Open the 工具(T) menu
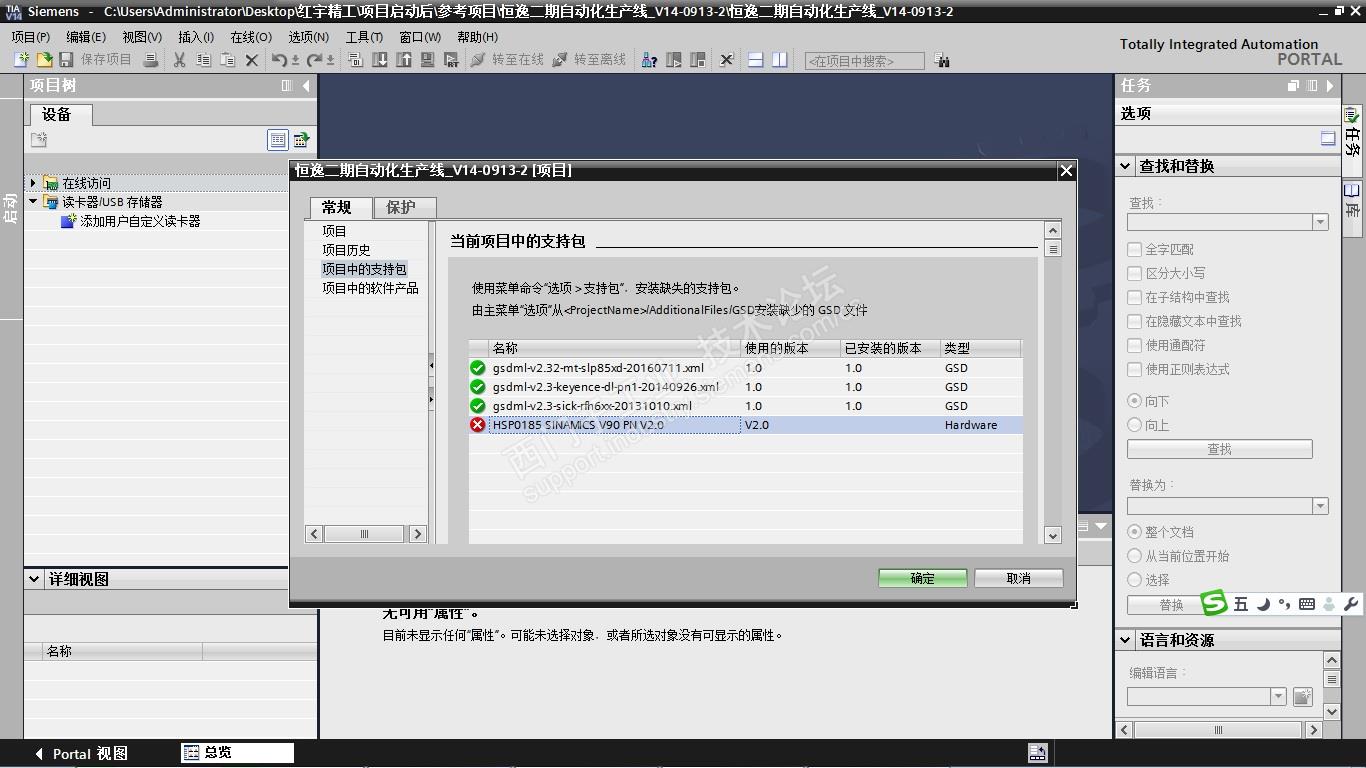The width and height of the screenshot is (1366, 768). [x=364, y=37]
